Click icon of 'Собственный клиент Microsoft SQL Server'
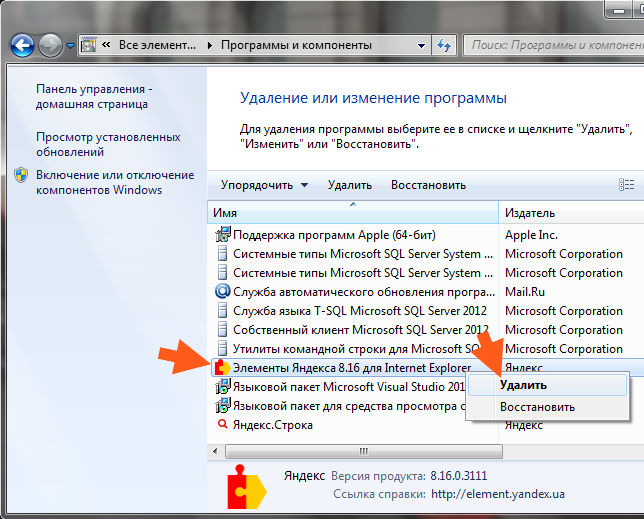 coord(222,329)
